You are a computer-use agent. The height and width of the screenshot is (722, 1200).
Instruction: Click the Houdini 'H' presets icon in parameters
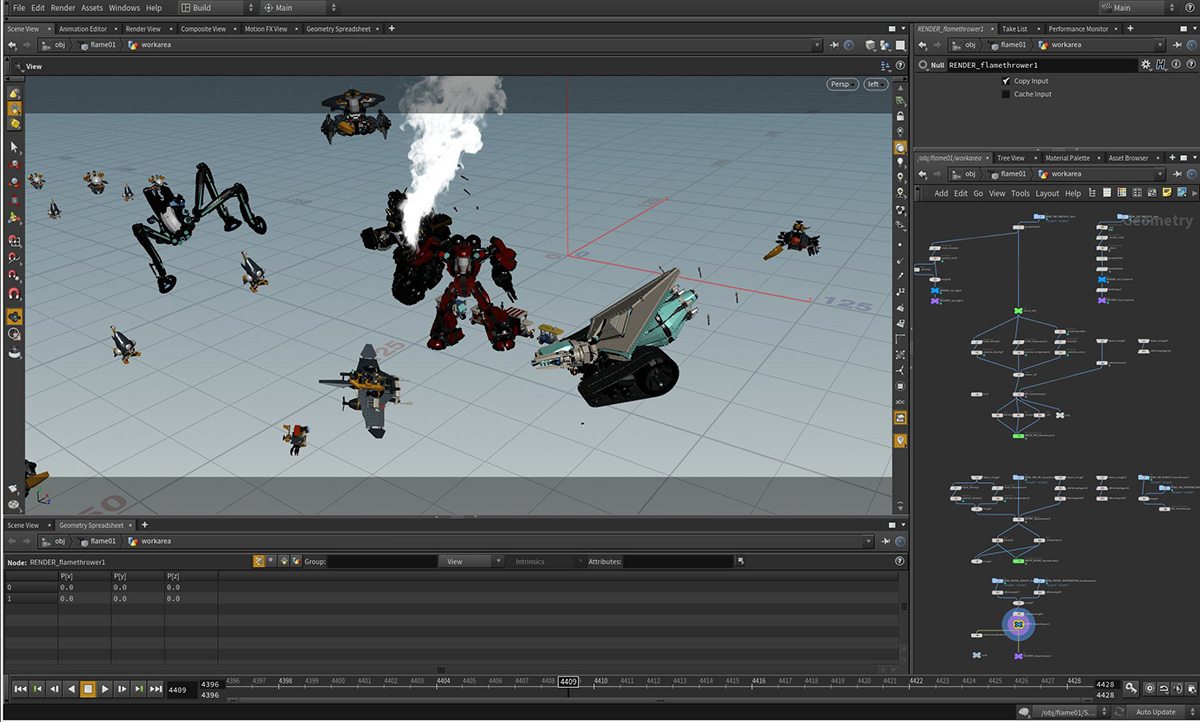point(1162,65)
